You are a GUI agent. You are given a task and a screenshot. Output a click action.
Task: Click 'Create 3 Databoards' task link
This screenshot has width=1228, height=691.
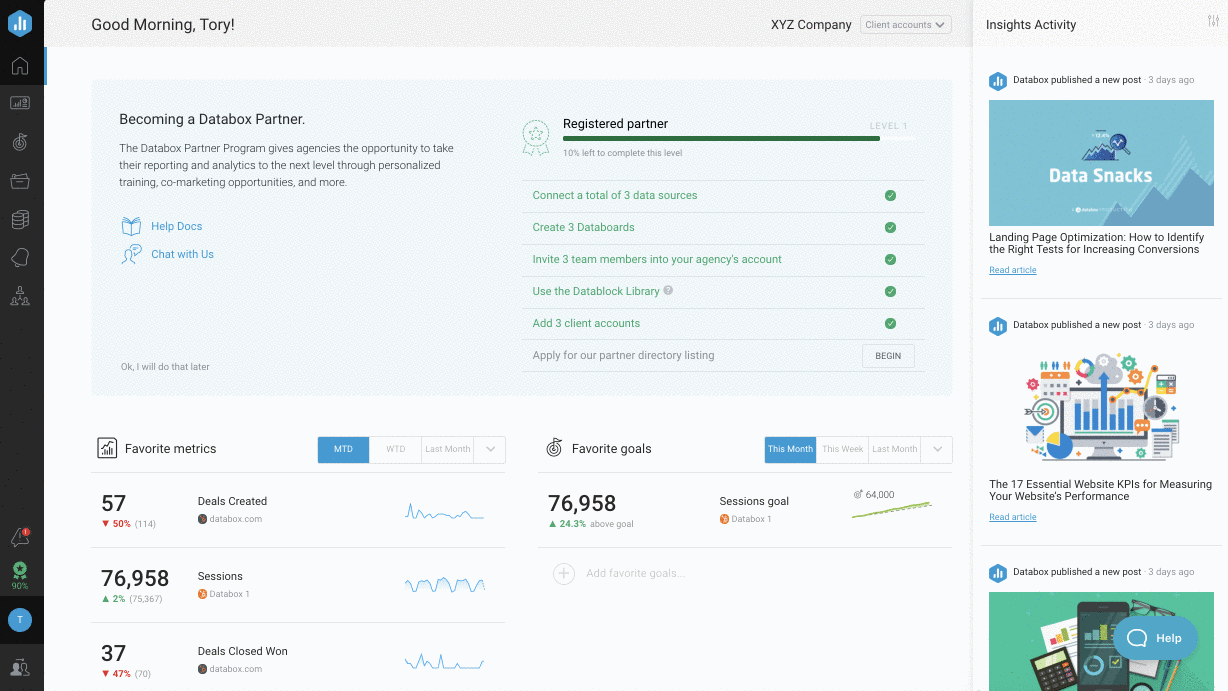tap(583, 228)
